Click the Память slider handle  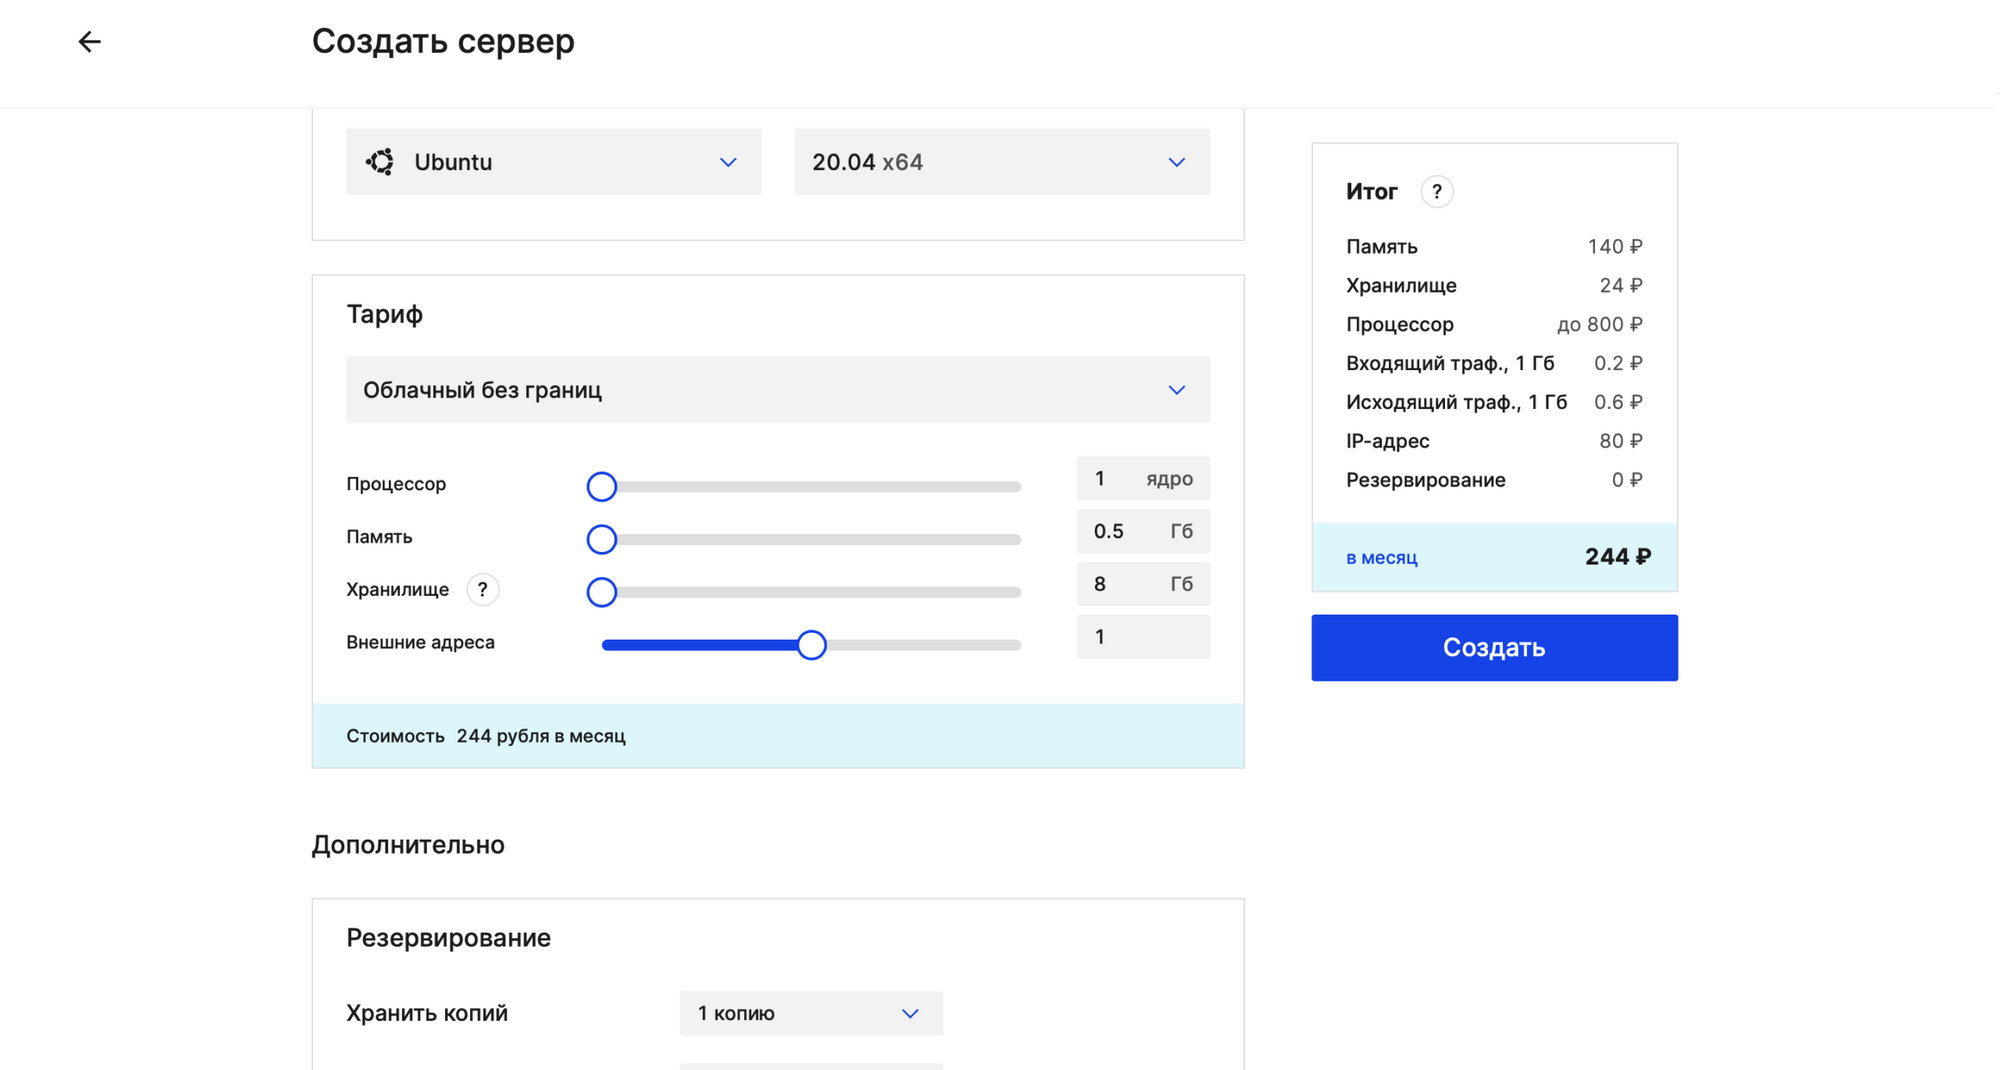point(601,539)
